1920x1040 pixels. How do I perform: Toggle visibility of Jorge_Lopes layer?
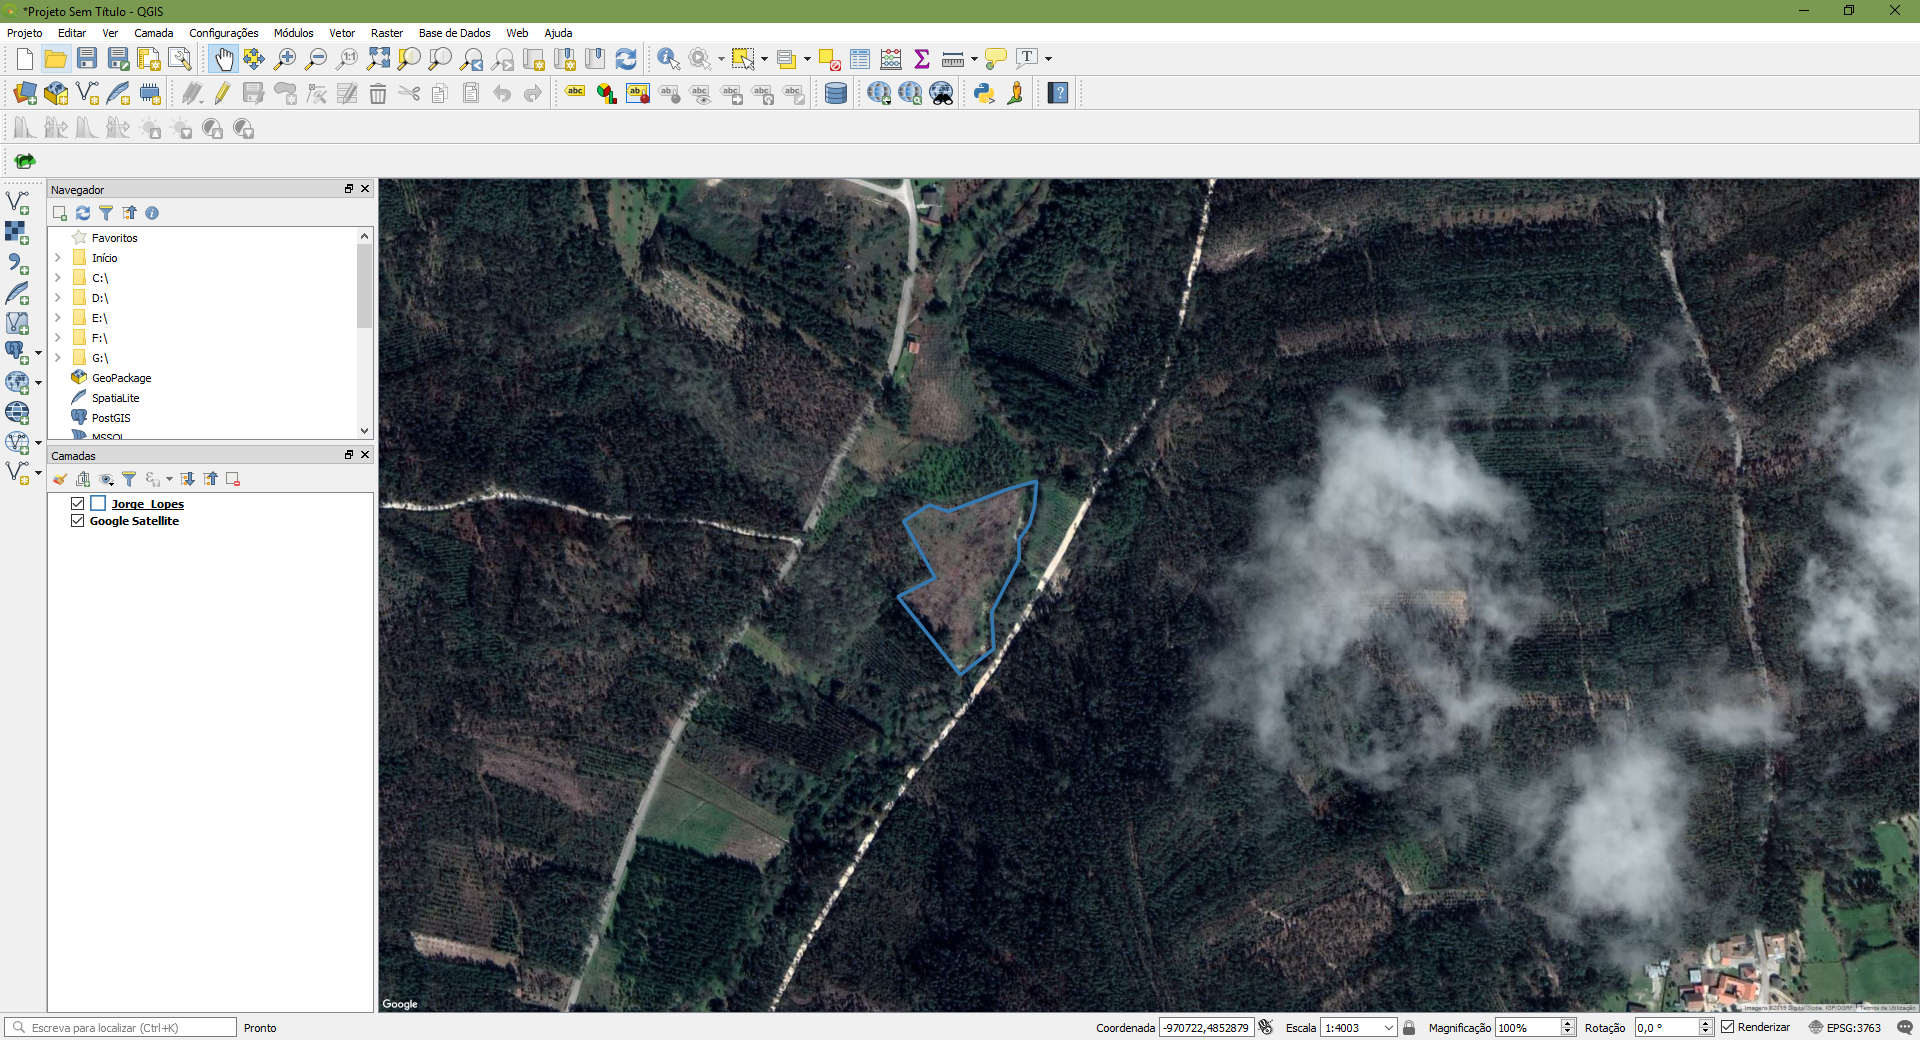[x=77, y=504]
